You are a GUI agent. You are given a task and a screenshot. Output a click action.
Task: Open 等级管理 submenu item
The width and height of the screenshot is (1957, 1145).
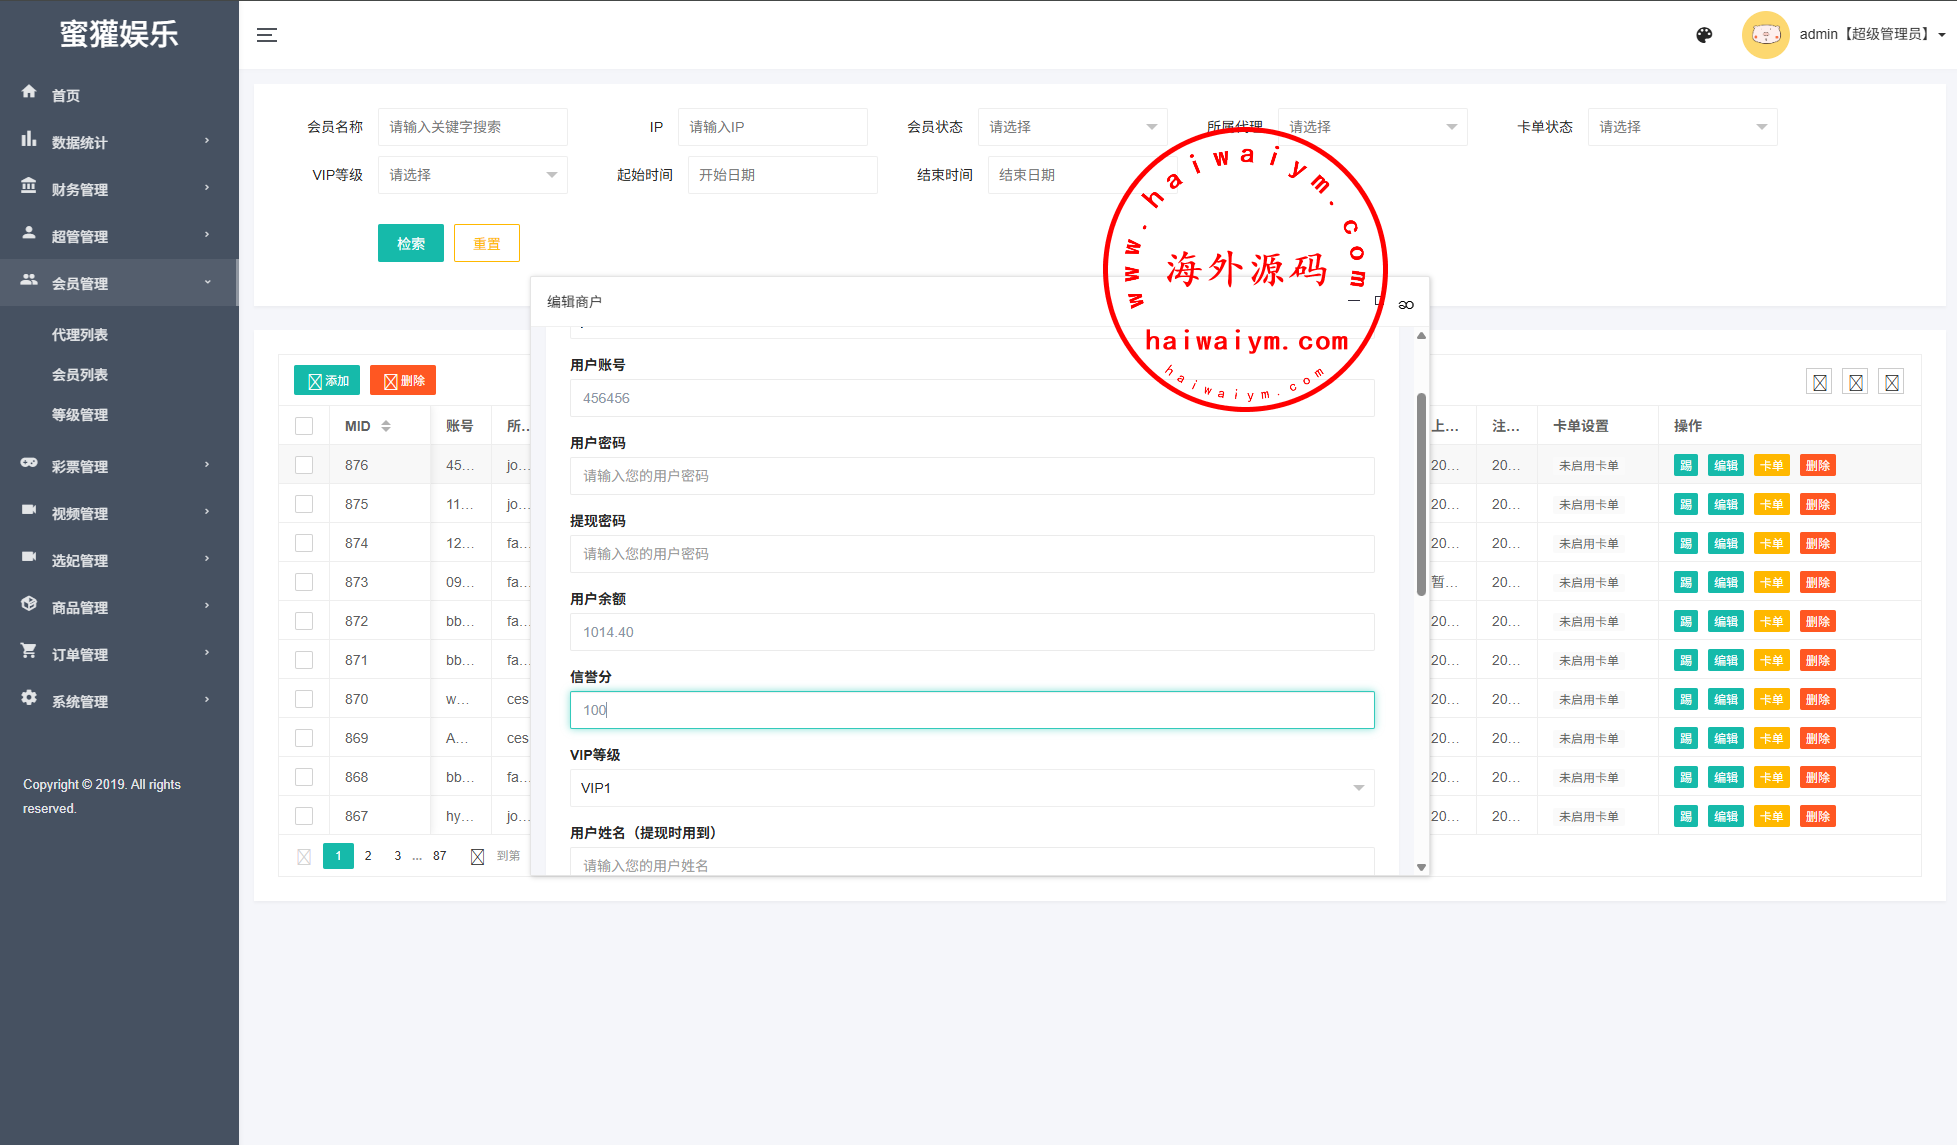pos(80,415)
